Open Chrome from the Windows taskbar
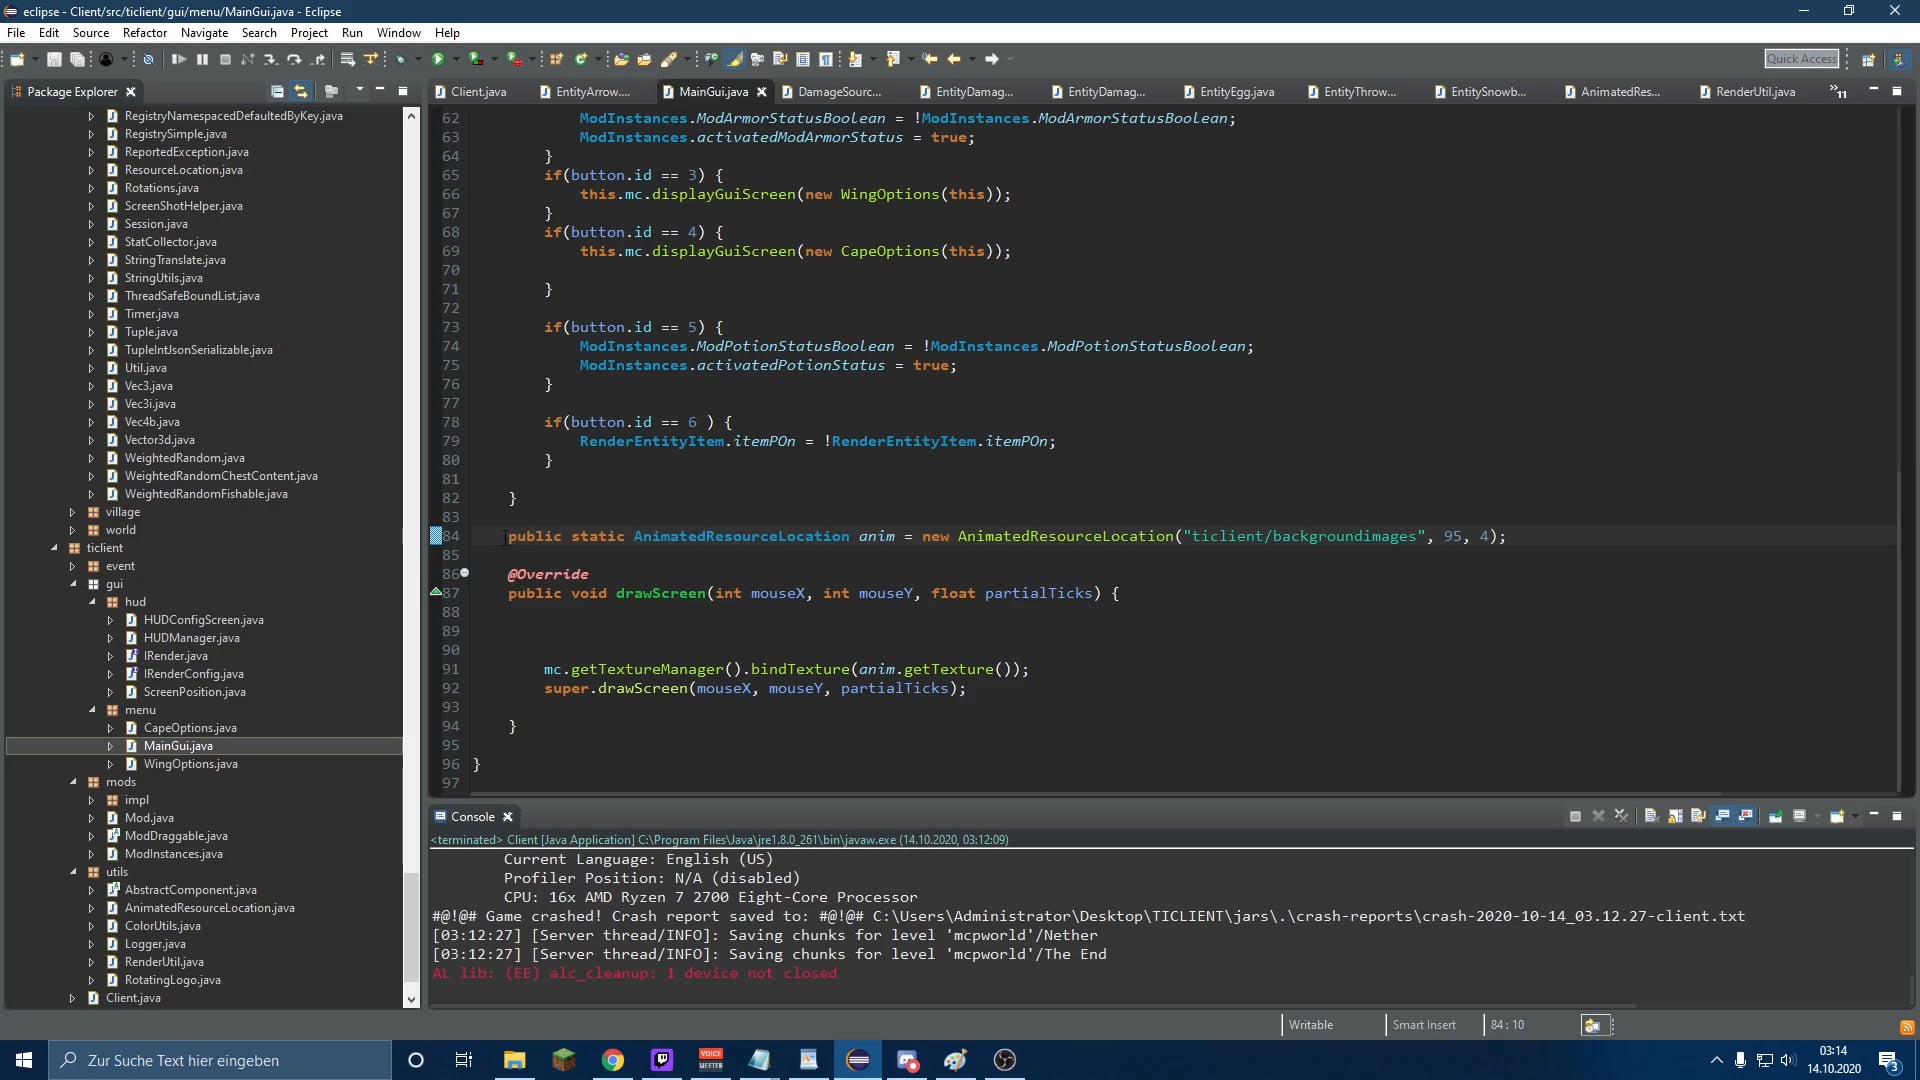This screenshot has height=1080, width=1920. click(x=613, y=1060)
